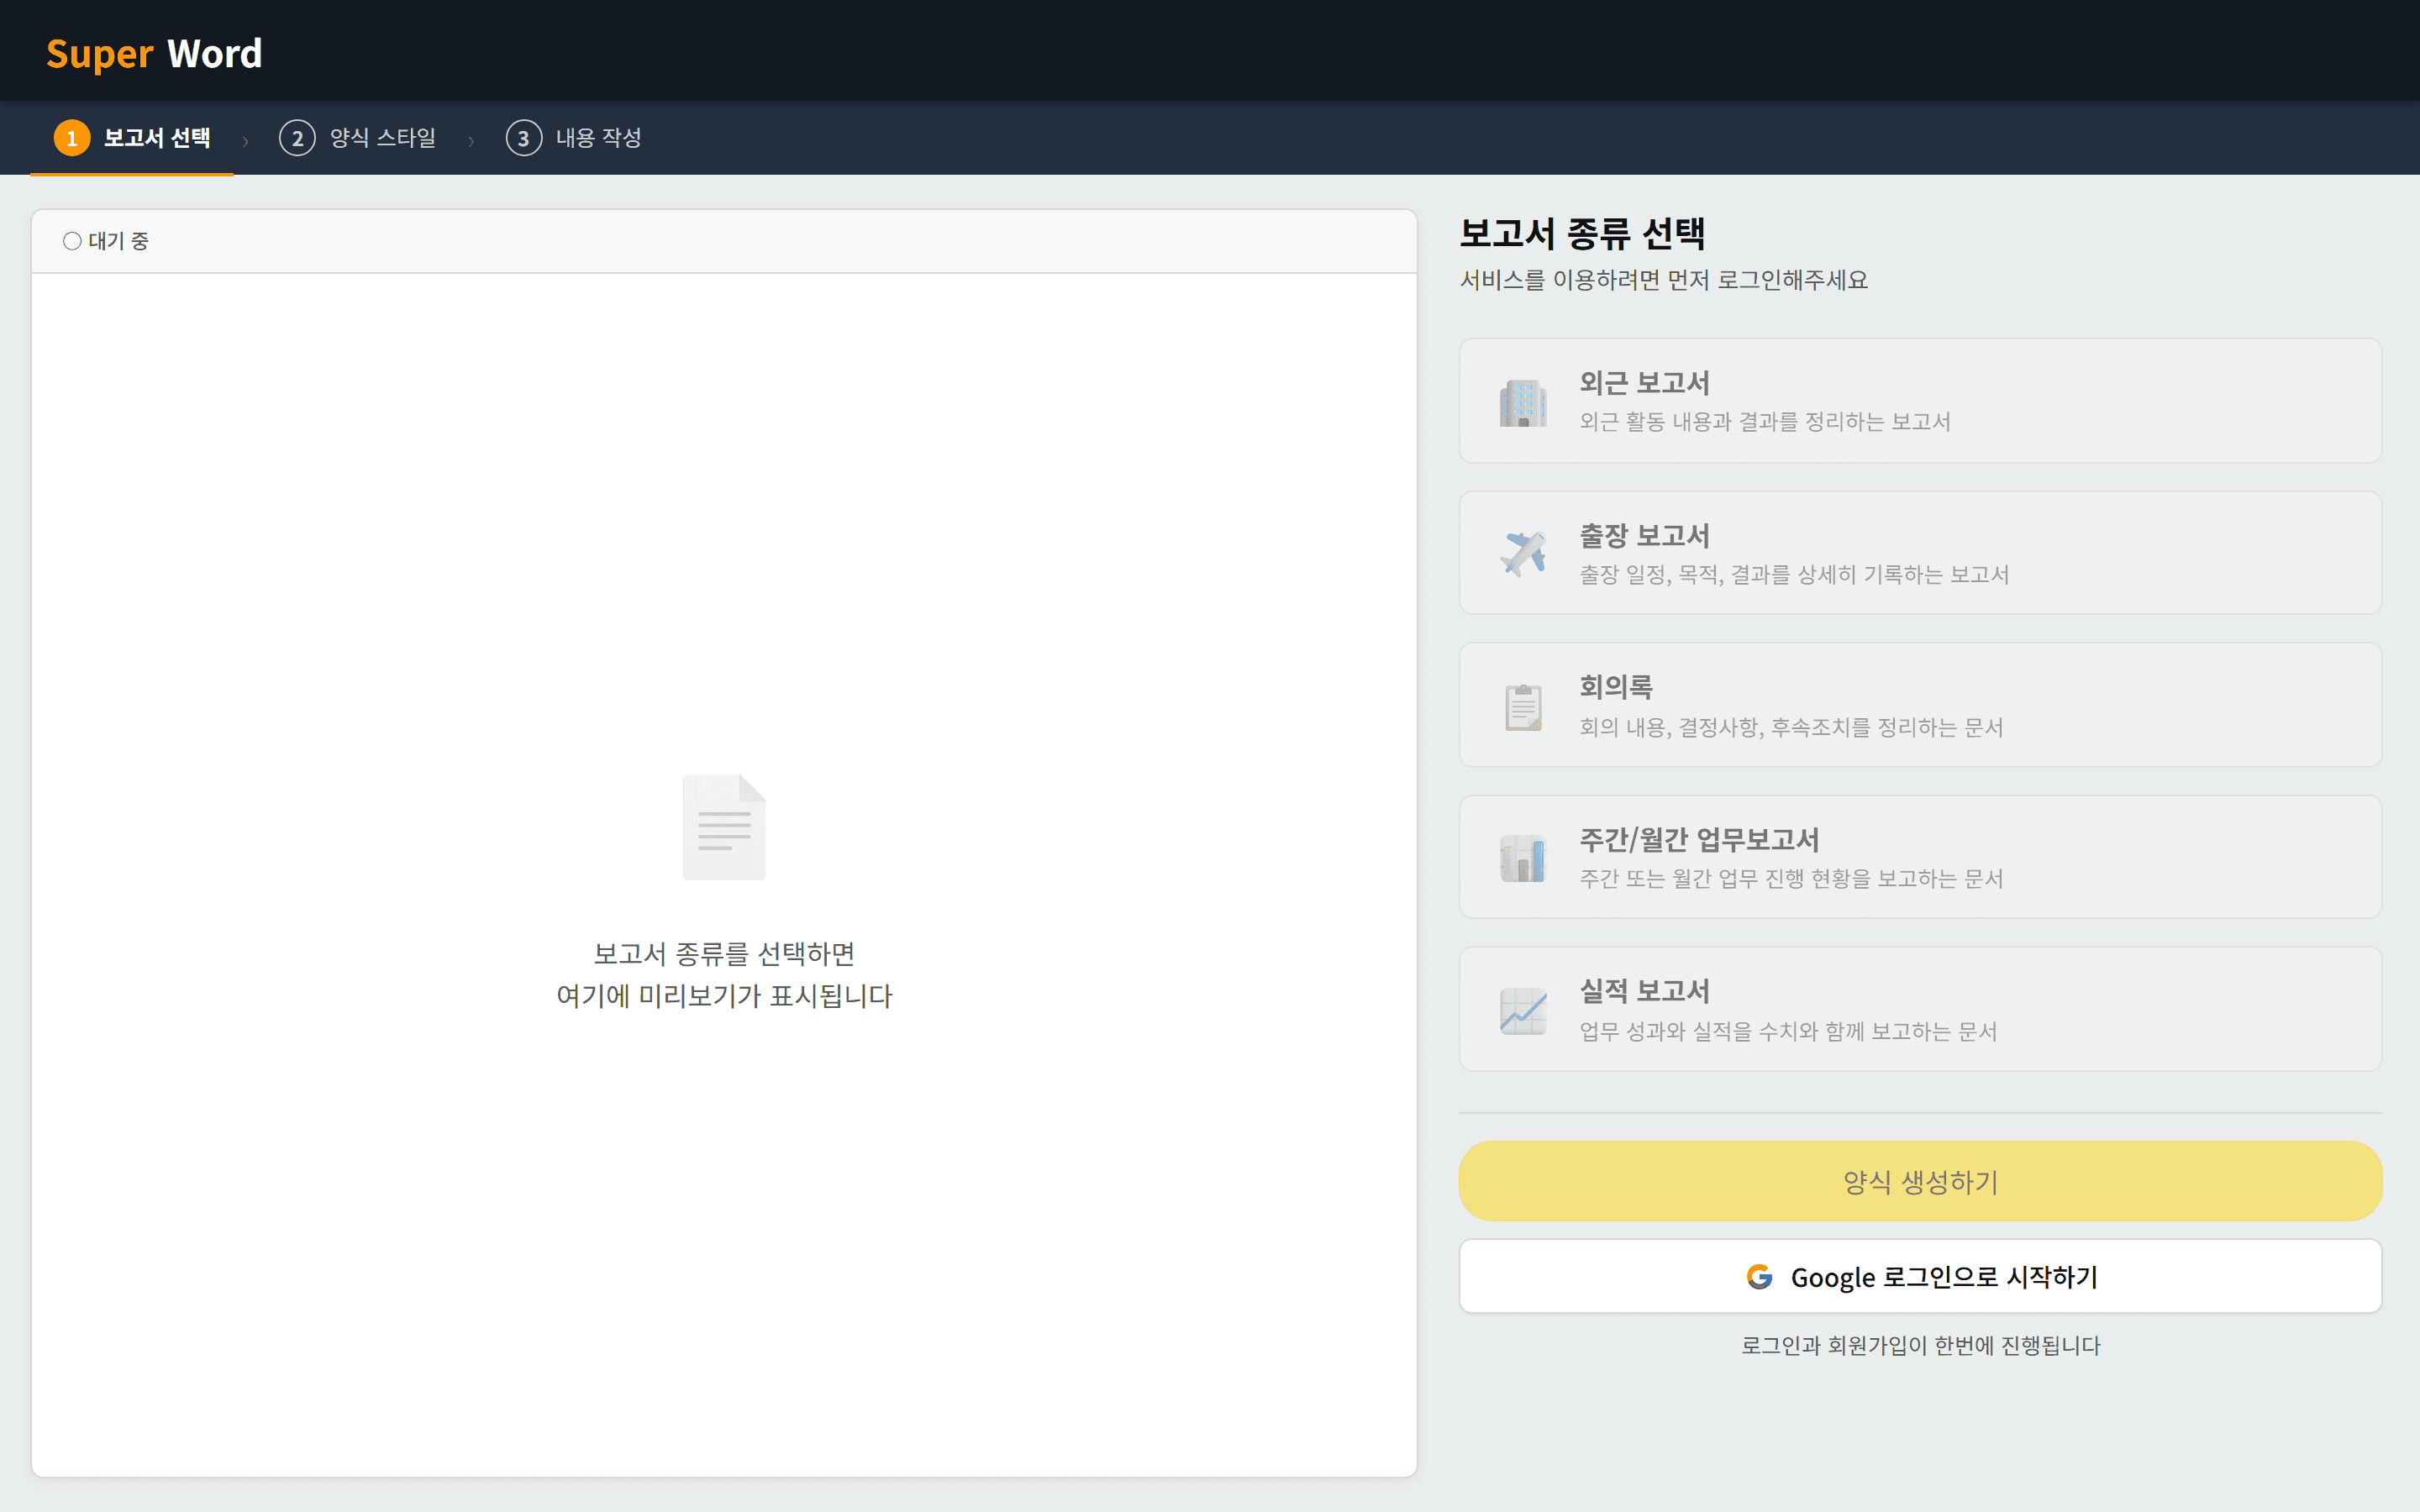Click the 대기 중 status circle
The height and width of the screenshot is (1512, 2420).
[72, 241]
